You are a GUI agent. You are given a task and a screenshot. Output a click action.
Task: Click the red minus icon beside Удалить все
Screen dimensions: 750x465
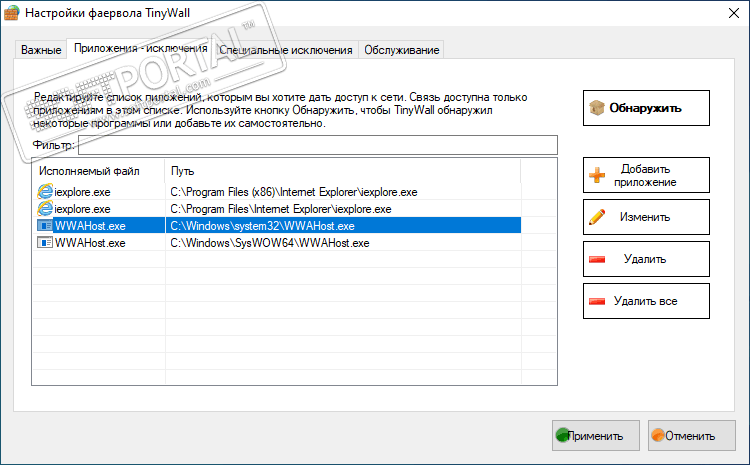[x=597, y=301]
